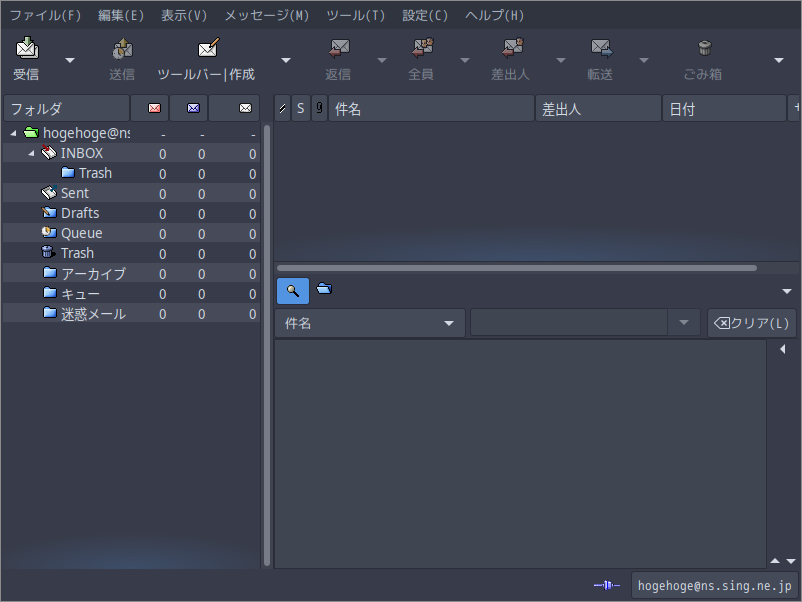
Task: Click the folder icon next to search
Action: click(324, 289)
